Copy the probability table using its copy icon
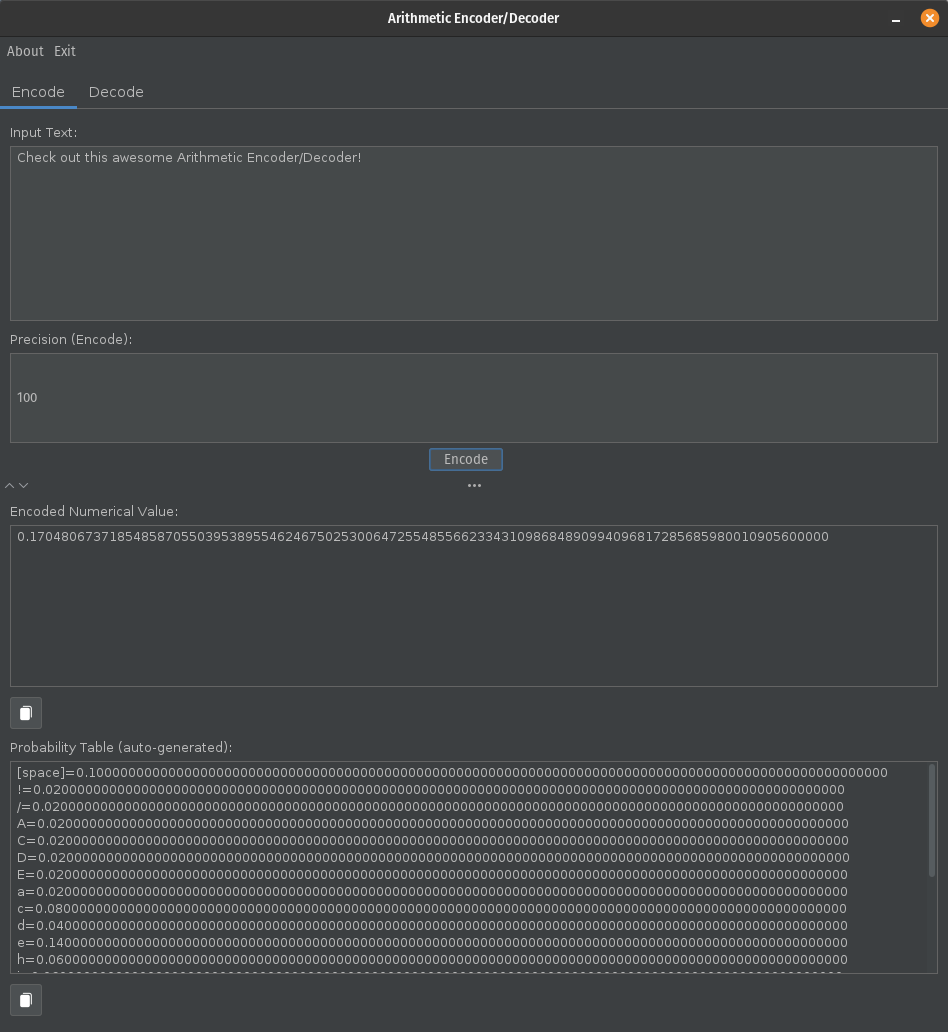Viewport: 948px width, 1032px height. 26,1000
